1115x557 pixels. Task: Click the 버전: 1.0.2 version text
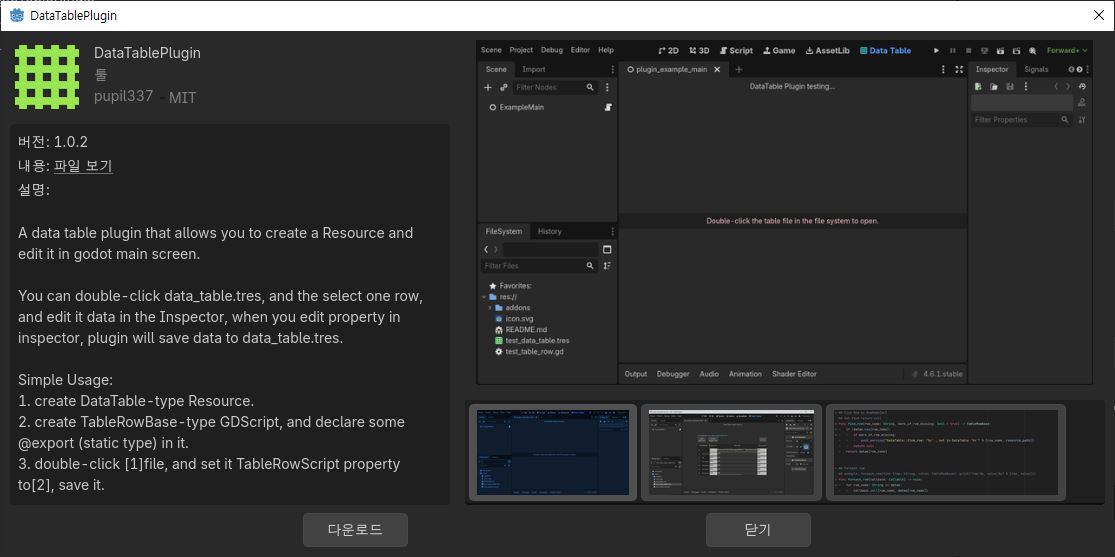pyautogui.click(x=53, y=142)
